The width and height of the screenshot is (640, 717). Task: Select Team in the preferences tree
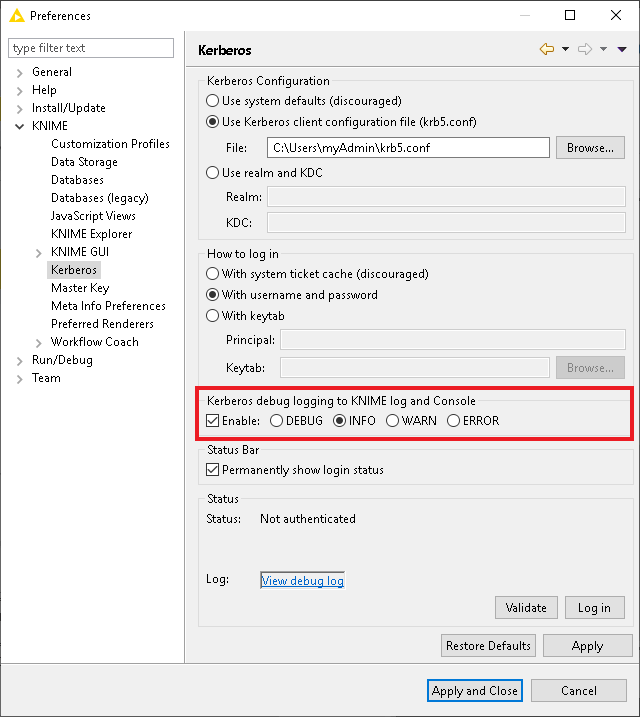(46, 378)
